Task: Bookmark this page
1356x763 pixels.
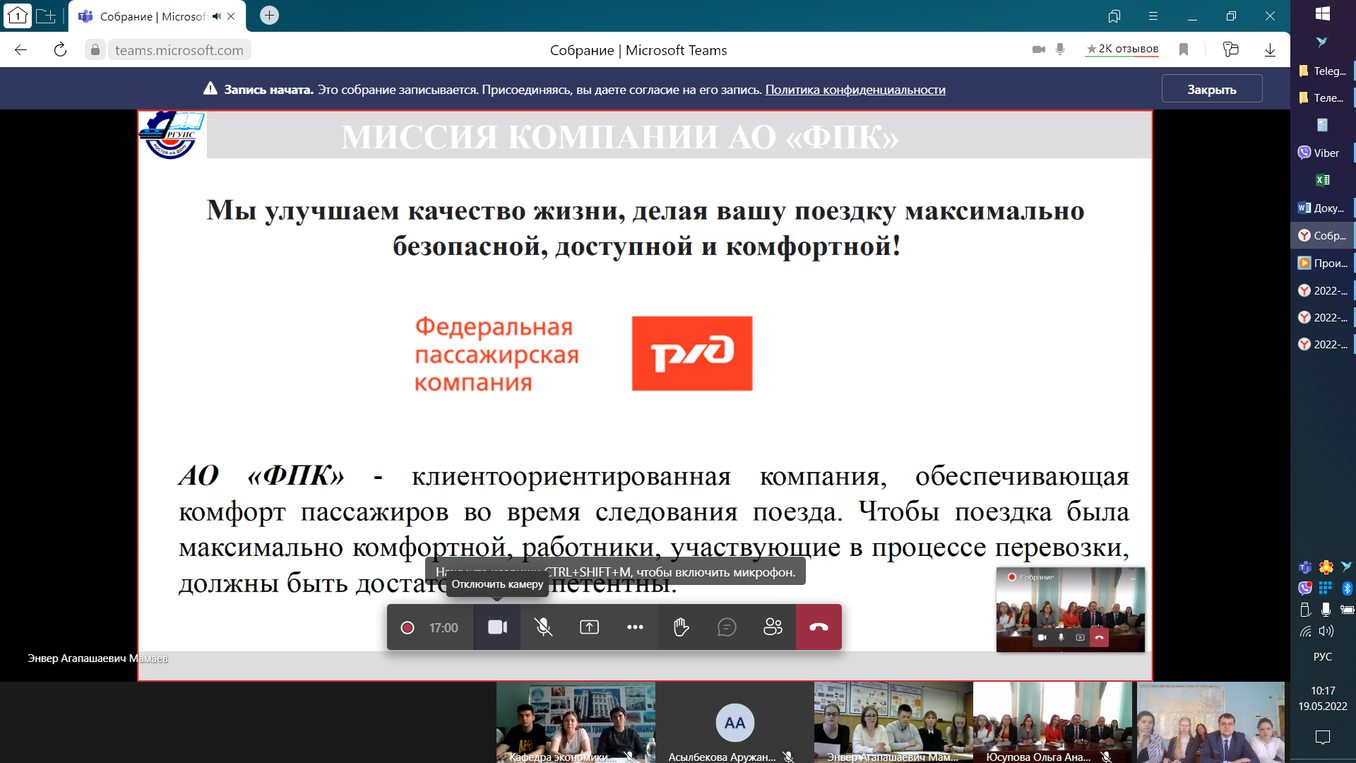Action: click(x=1184, y=50)
